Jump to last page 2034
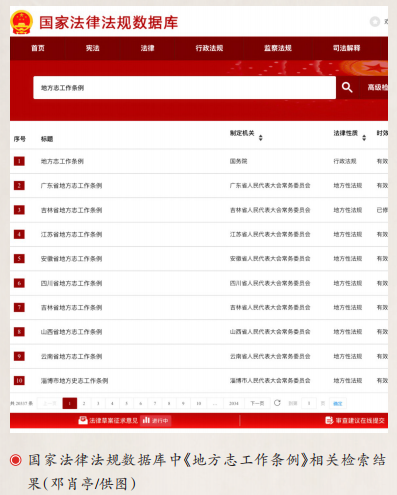Screen dimensions: 397x495 tap(234, 403)
